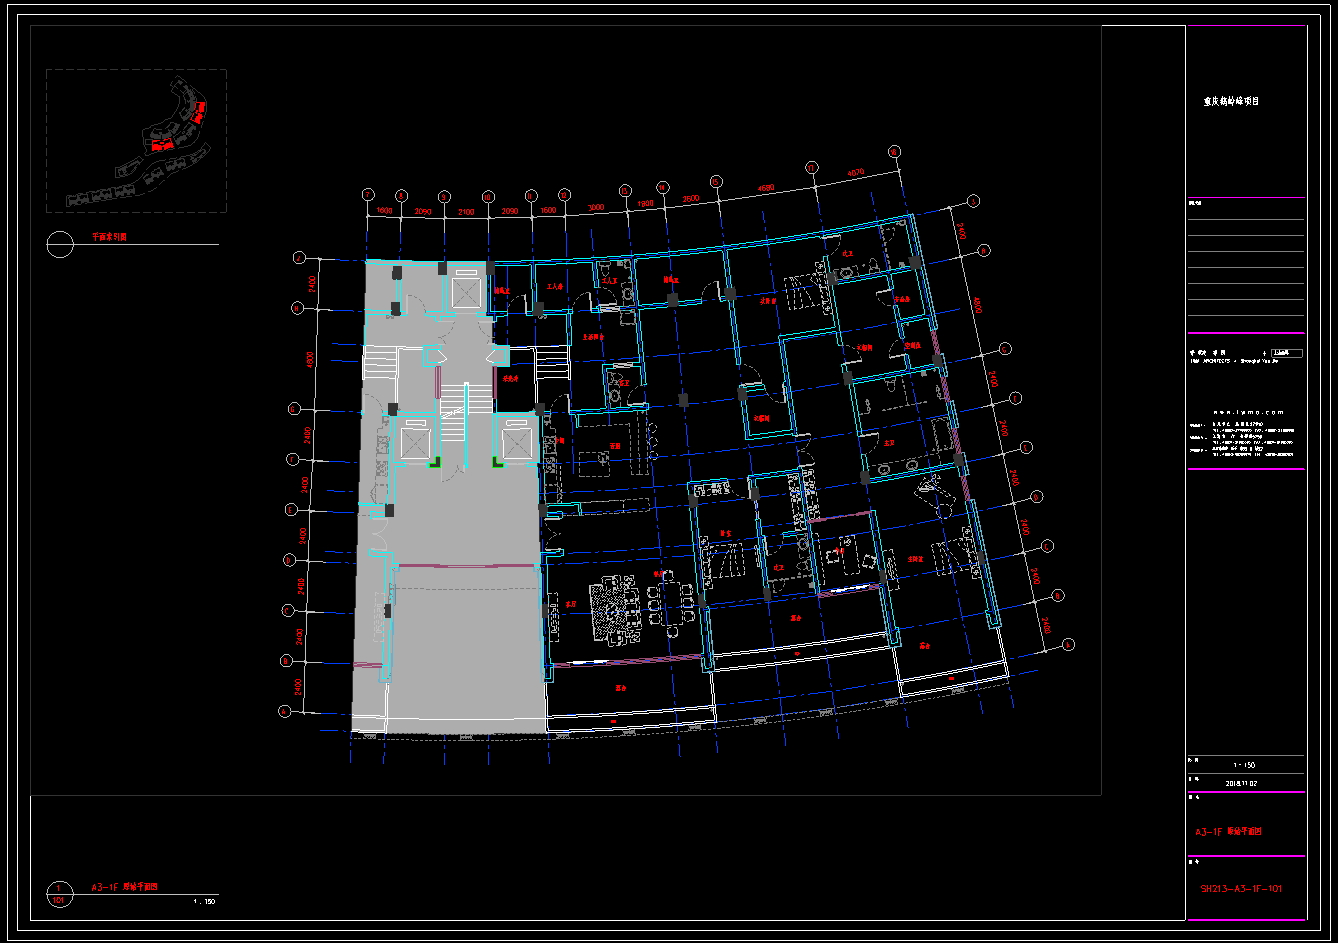Select grid axis bubble 7

[368, 194]
